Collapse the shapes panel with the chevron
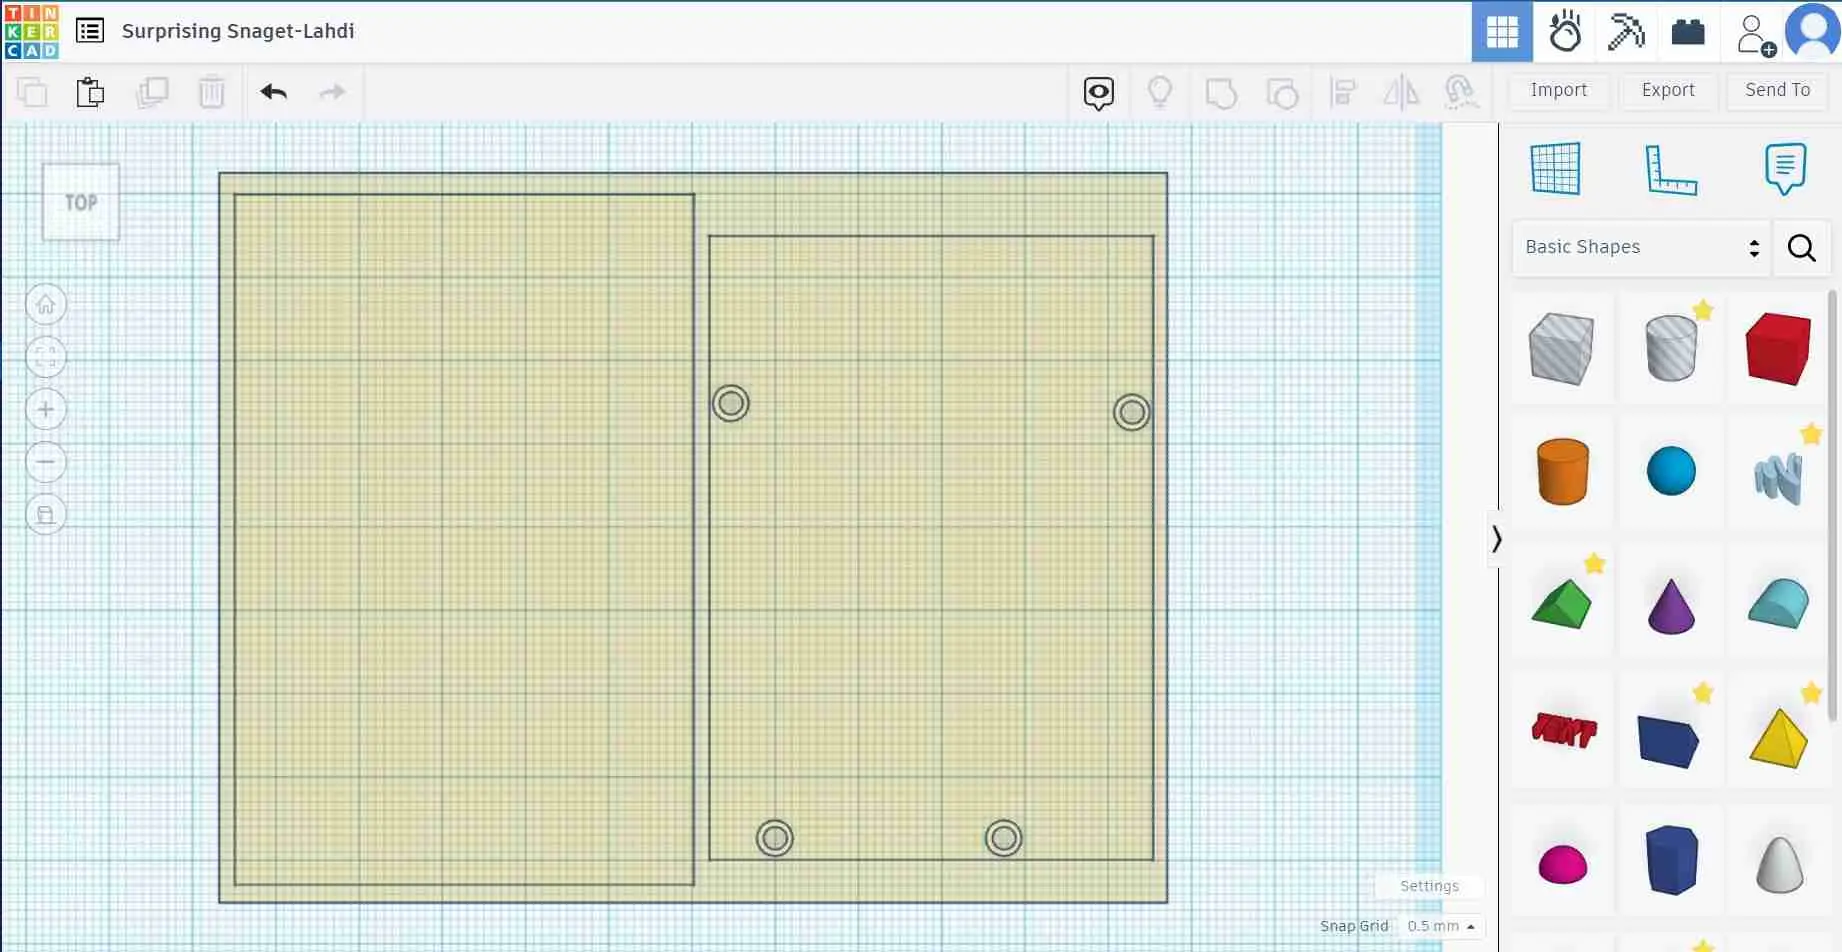This screenshot has width=1842, height=952. (1497, 539)
